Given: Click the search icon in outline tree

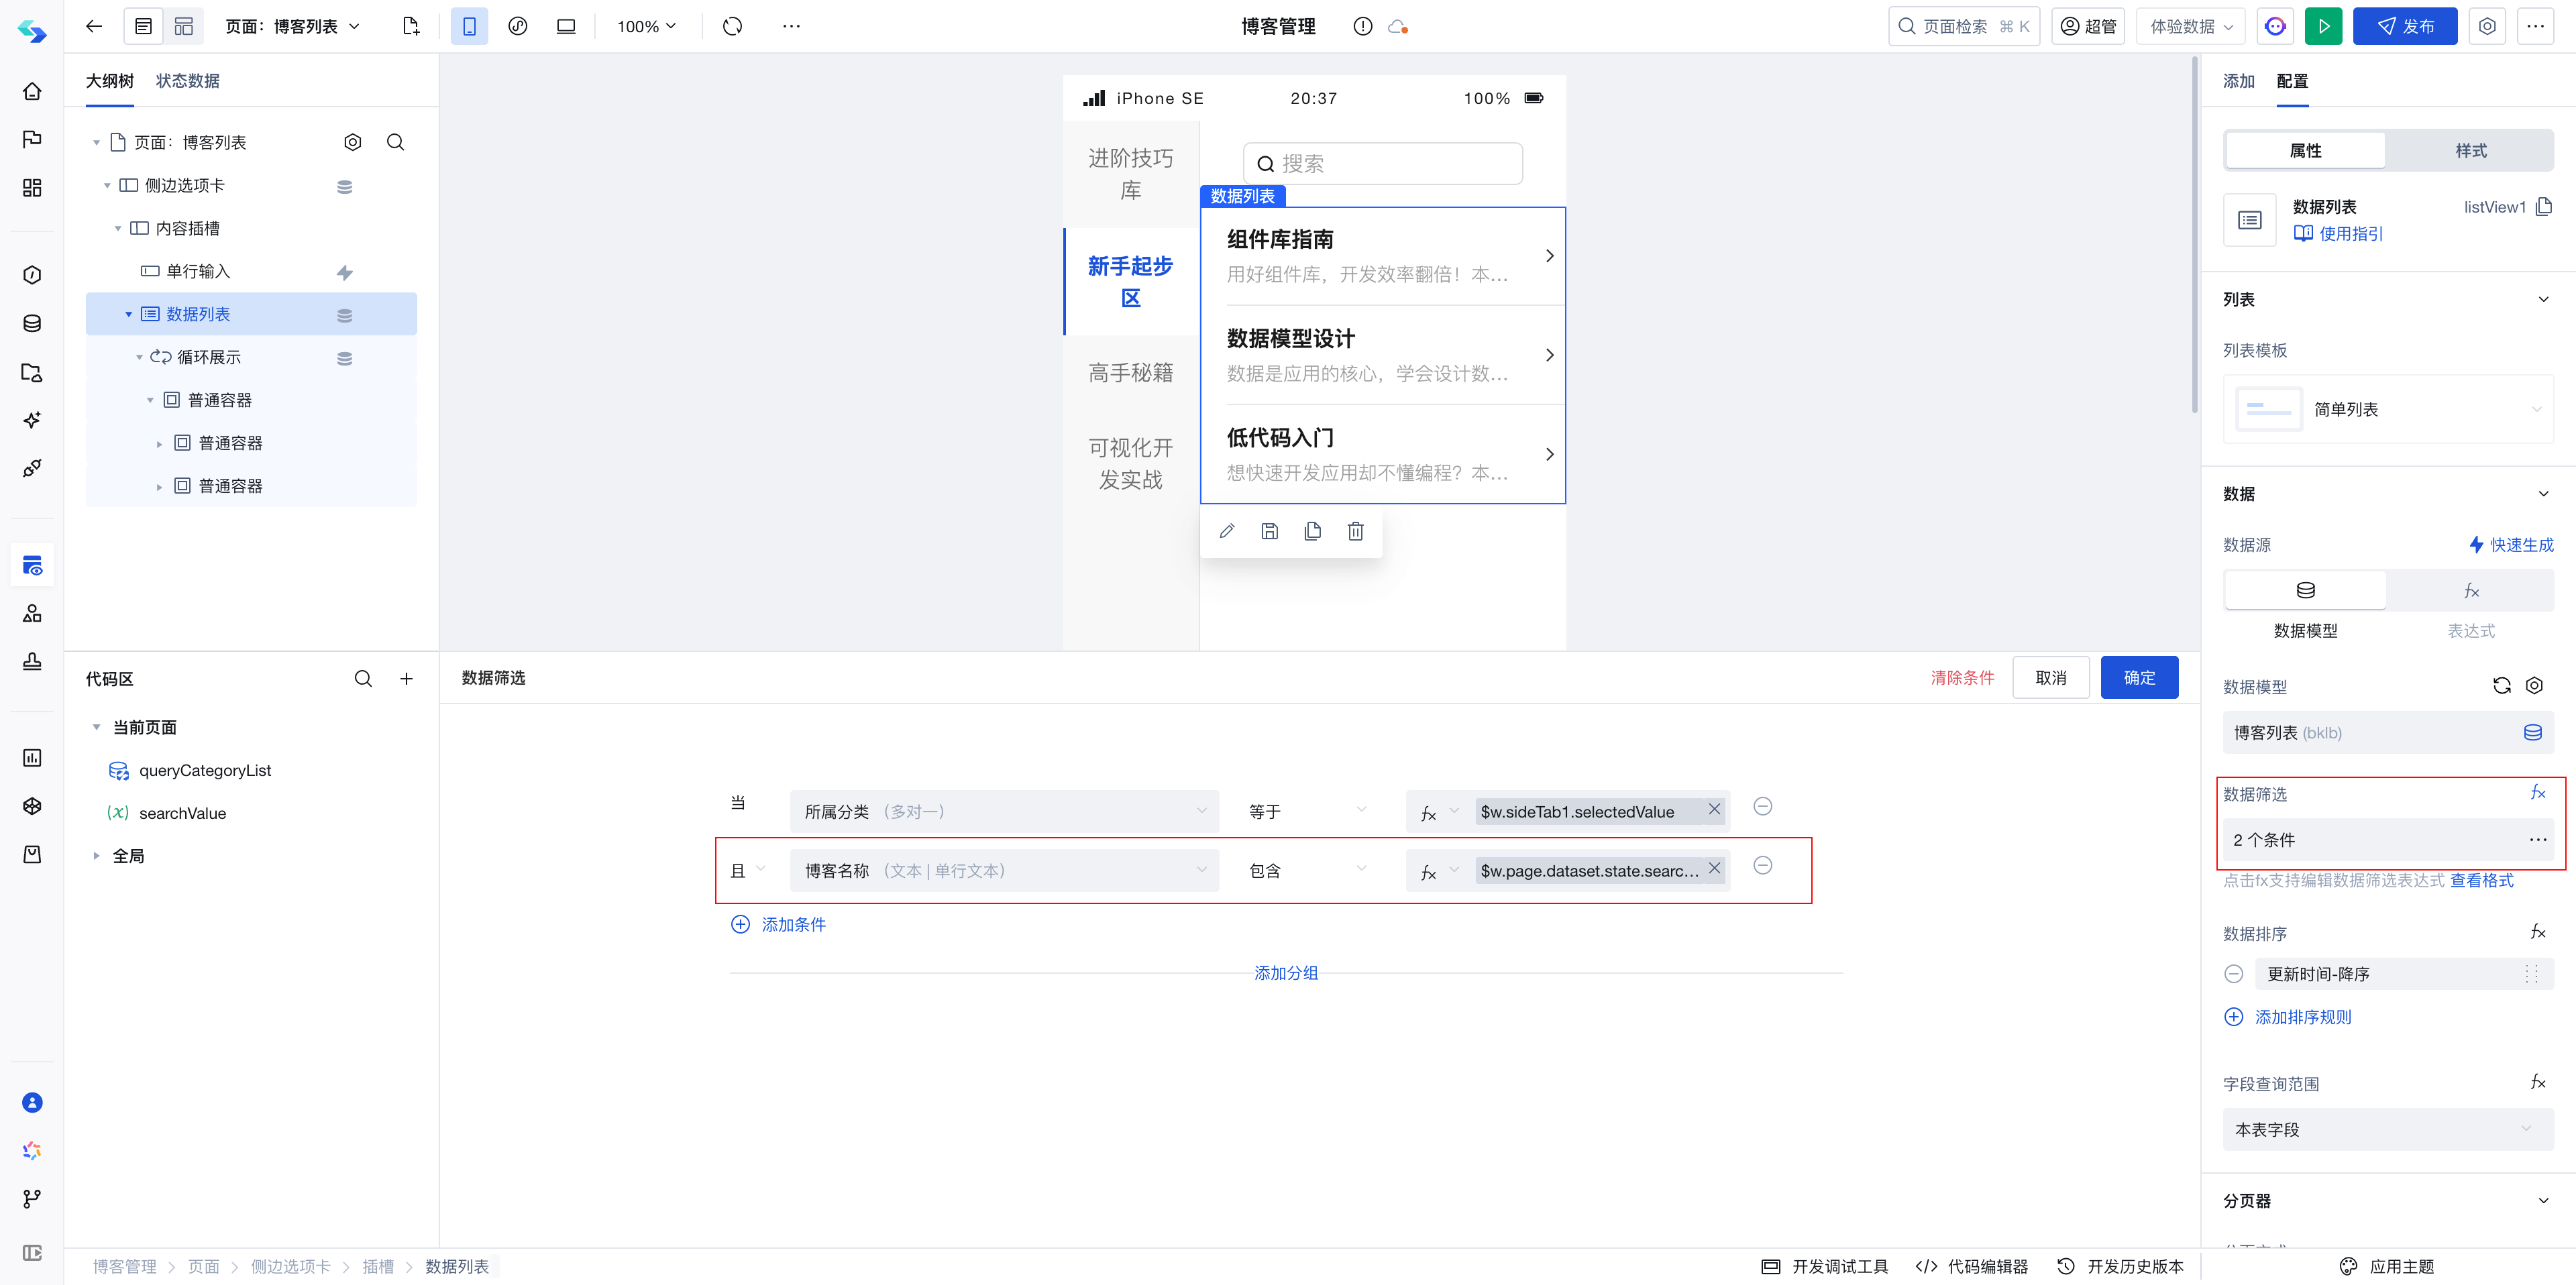Looking at the screenshot, I should 396,142.
